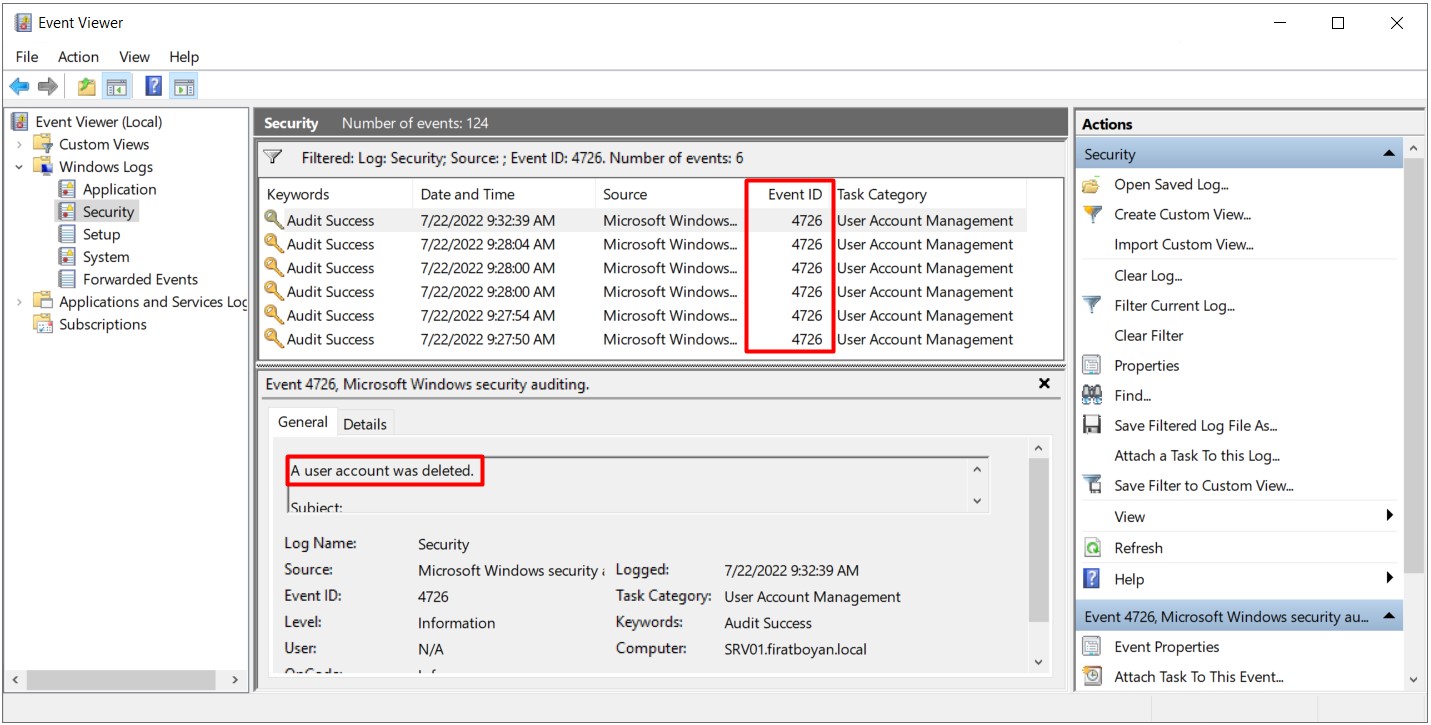Screen dimensions: 1431x725
Task: Click down arrow of the description text scrollbar
Action: tap(977, 501)
